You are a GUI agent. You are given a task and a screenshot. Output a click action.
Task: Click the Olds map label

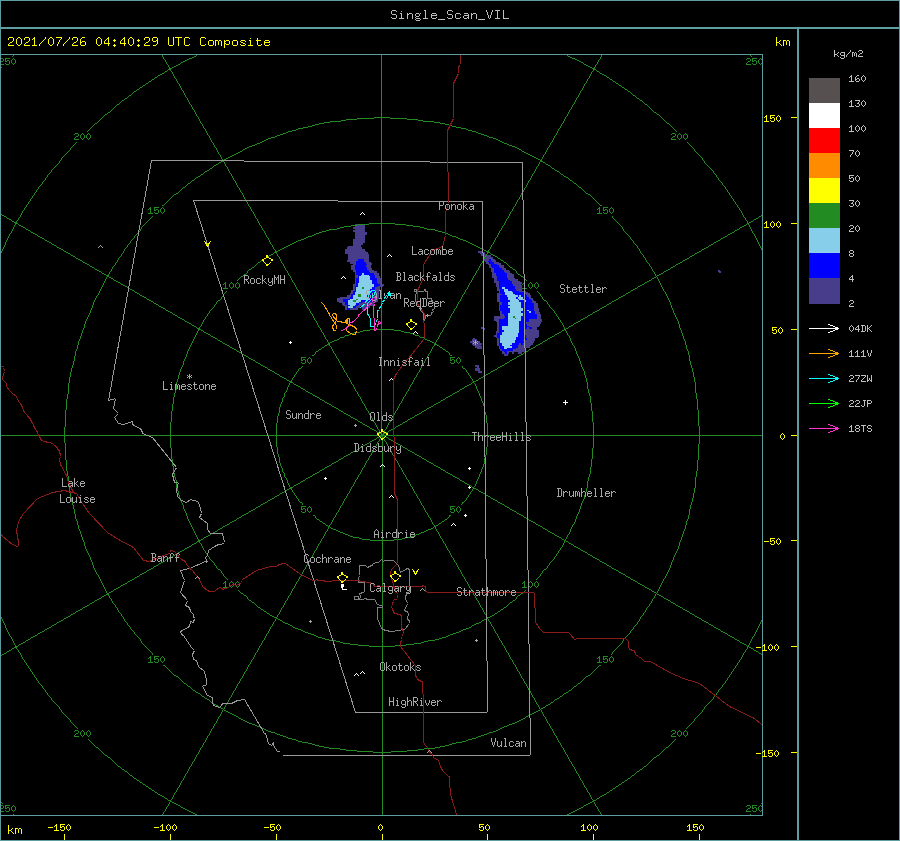pos(381,417)
